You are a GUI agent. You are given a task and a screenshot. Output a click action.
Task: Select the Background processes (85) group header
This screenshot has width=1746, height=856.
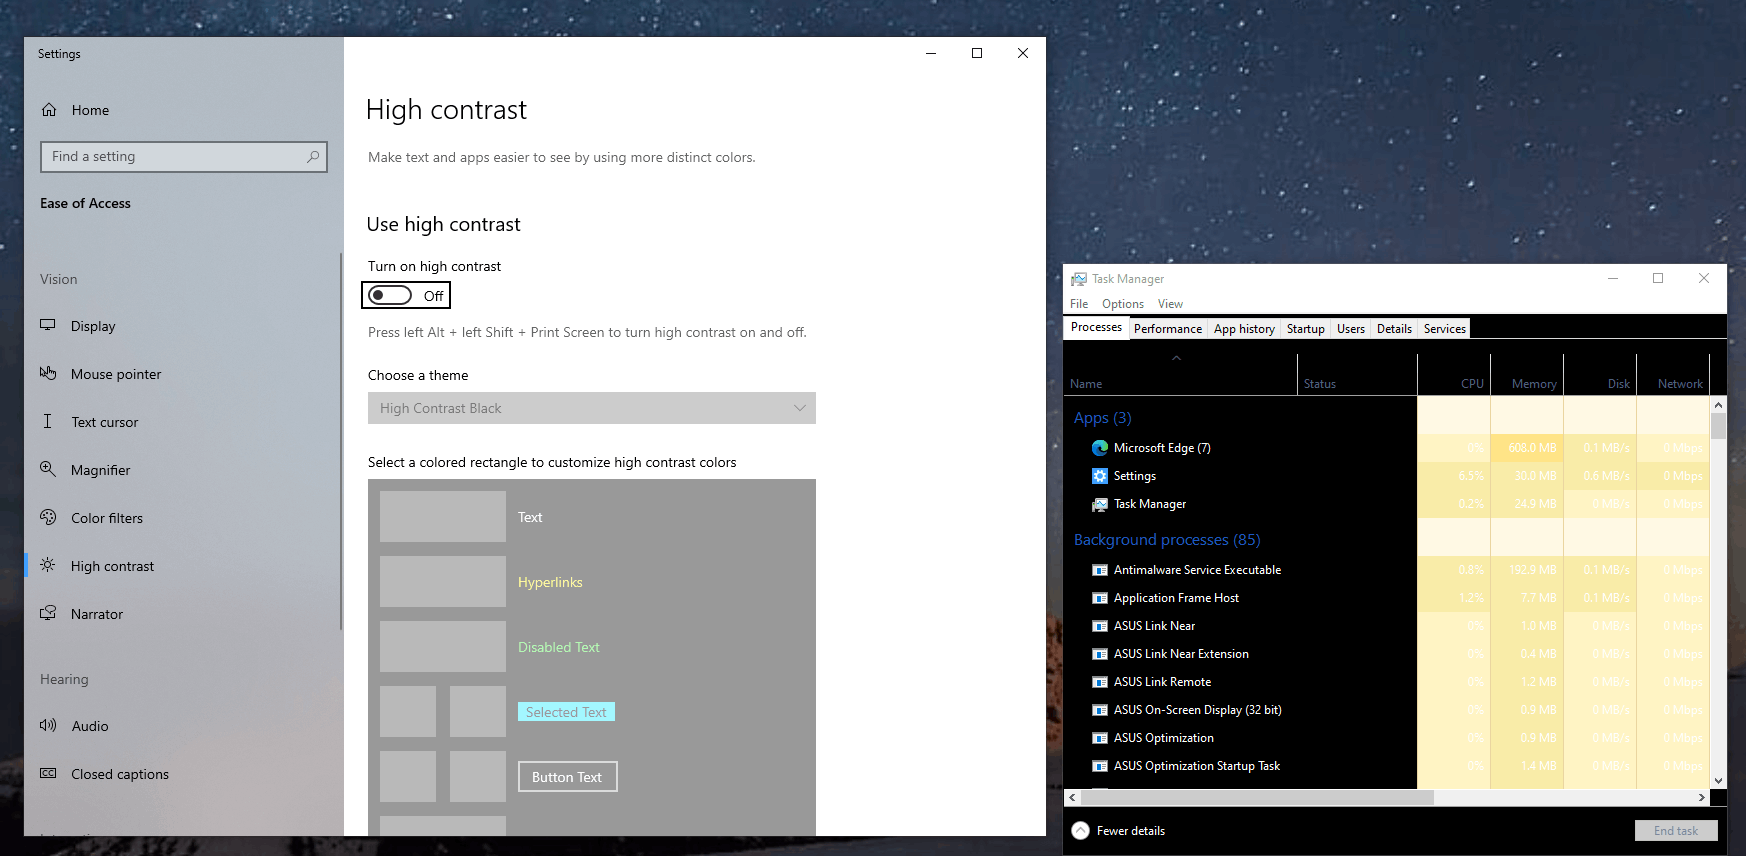(1167, 540)
